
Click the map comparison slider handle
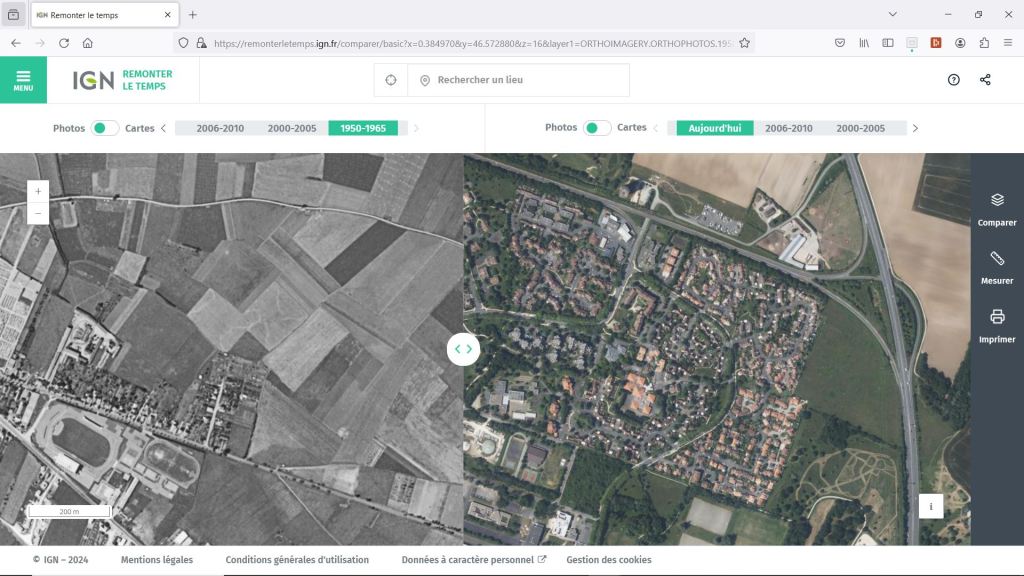coord(463,349)
